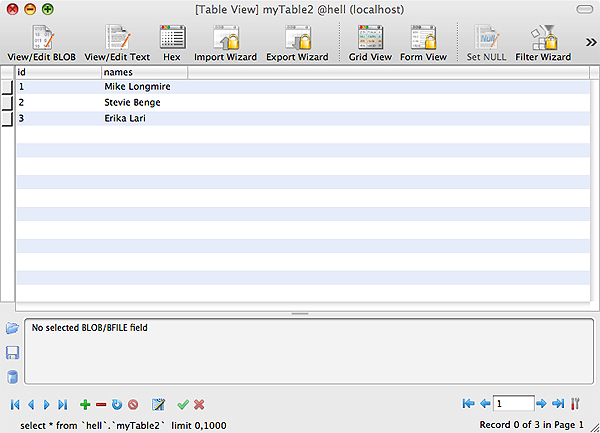Screen dimensions: 600x433
Task: Select the id cell of the Stevie Benge row
Action: (59, 103)
